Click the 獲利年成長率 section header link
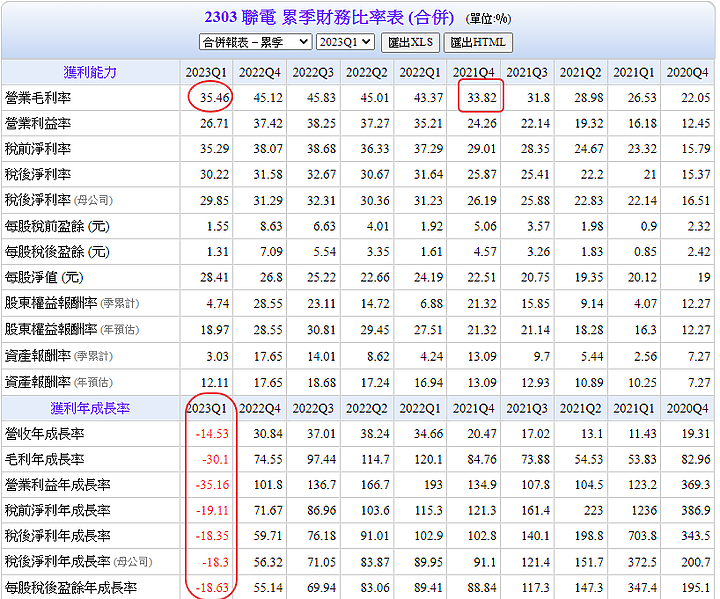720x599 pixels. pyautogui.click(x=90, y=408)
